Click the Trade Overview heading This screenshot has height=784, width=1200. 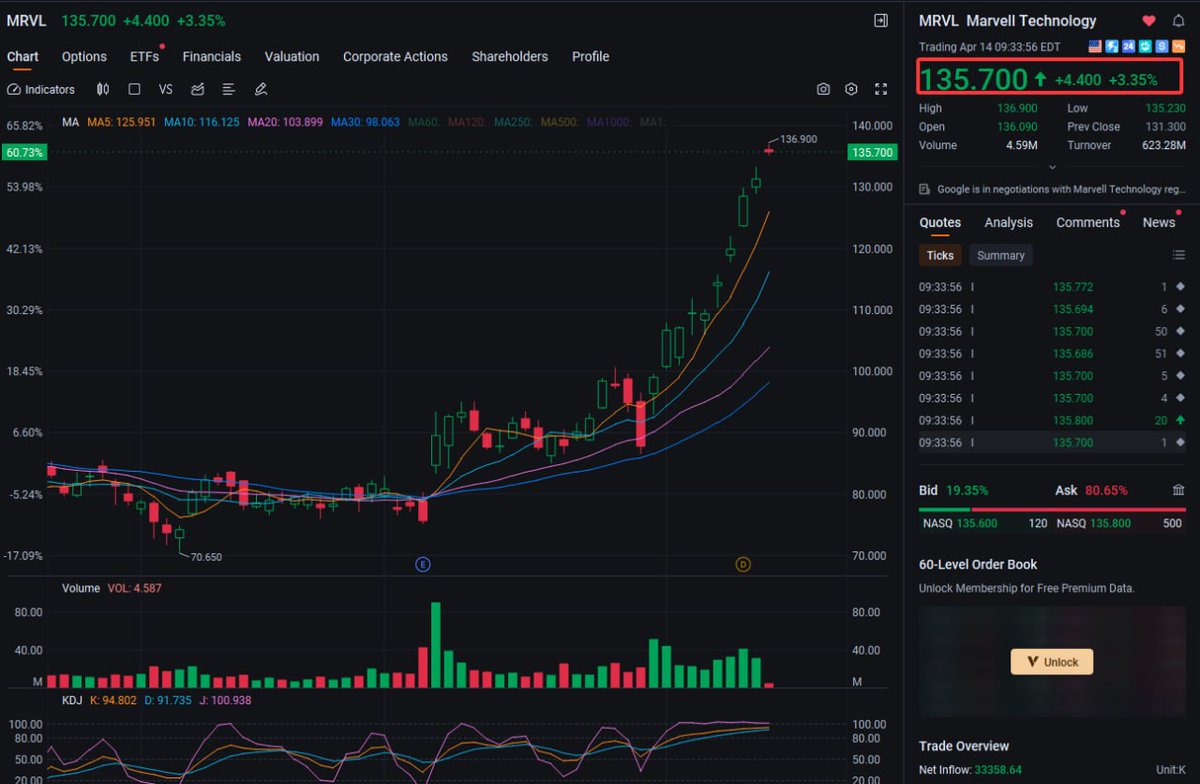tap(964, 746)
